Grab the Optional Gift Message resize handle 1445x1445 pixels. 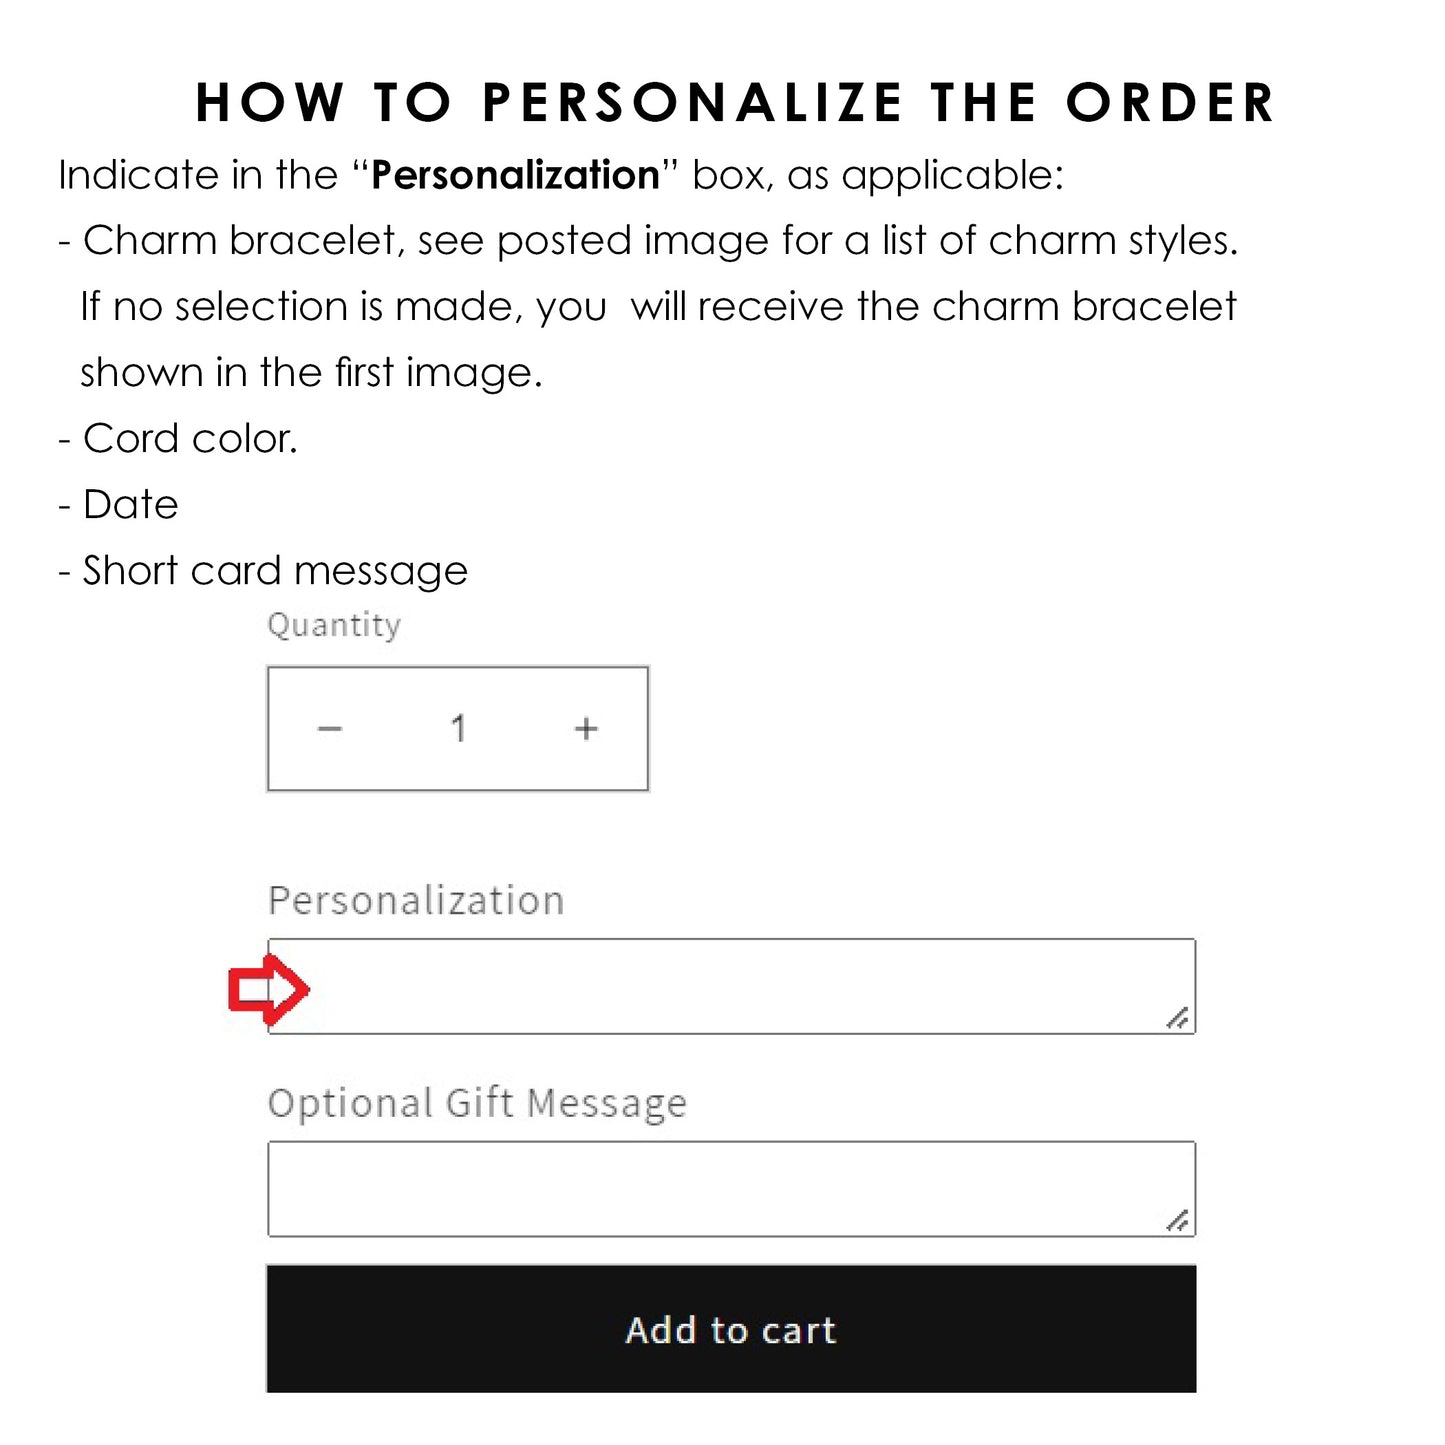point(1178,1220)
